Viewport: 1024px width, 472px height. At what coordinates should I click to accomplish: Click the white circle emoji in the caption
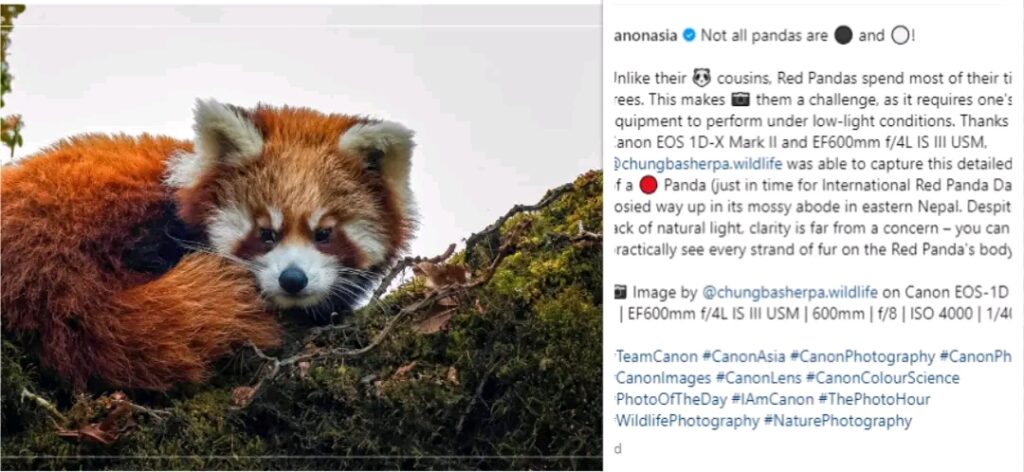[900, 36]
